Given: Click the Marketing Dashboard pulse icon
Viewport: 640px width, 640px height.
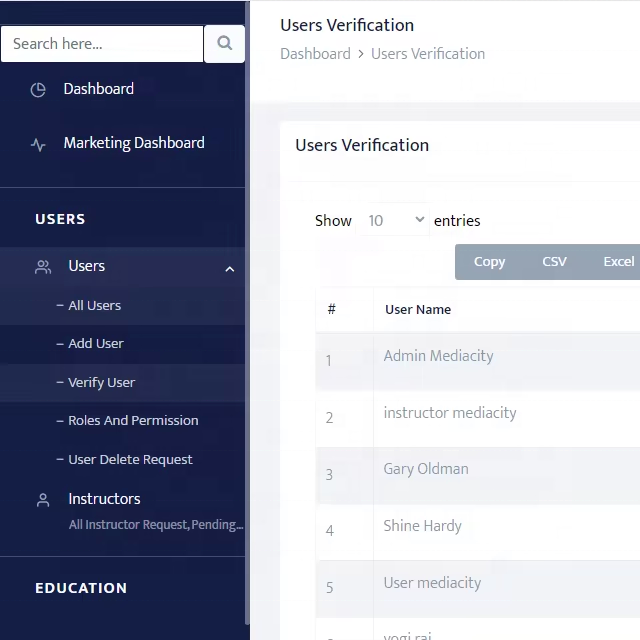Looking at the screenshot, I should click(x=38, y=144).
